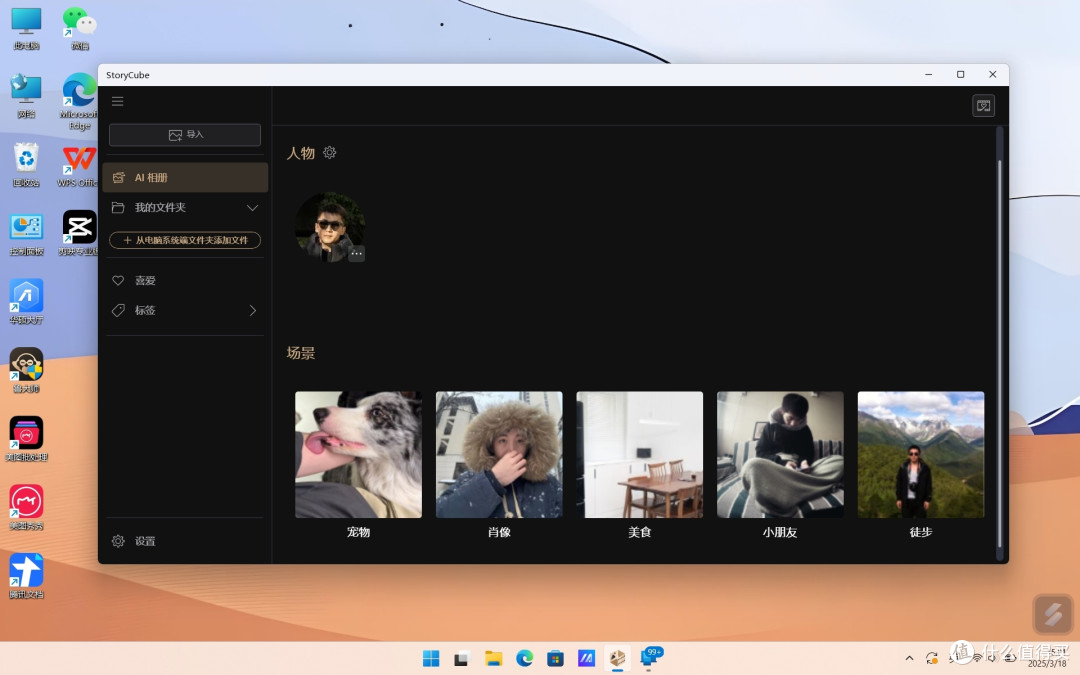Click the album icon beside AI 相册

pos(118,178)
